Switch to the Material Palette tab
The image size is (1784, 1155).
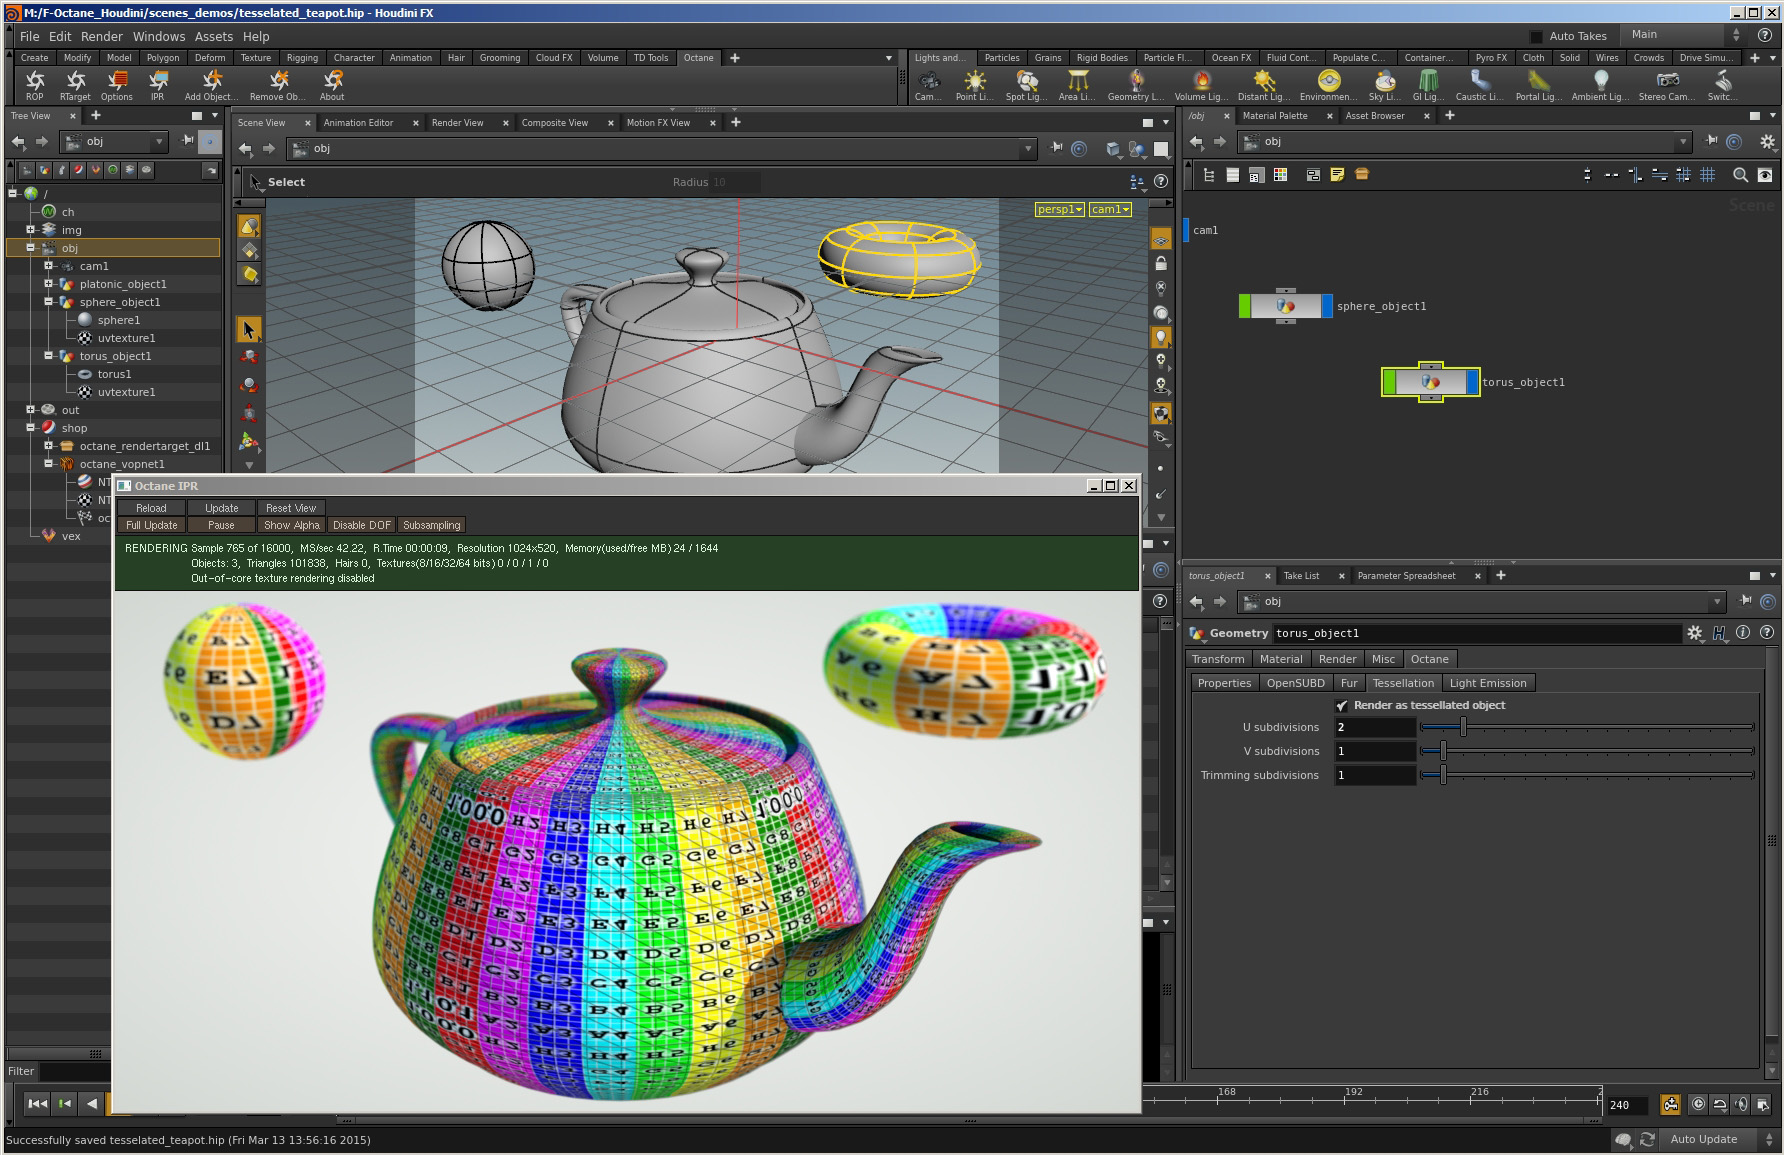pos(1275,116)
